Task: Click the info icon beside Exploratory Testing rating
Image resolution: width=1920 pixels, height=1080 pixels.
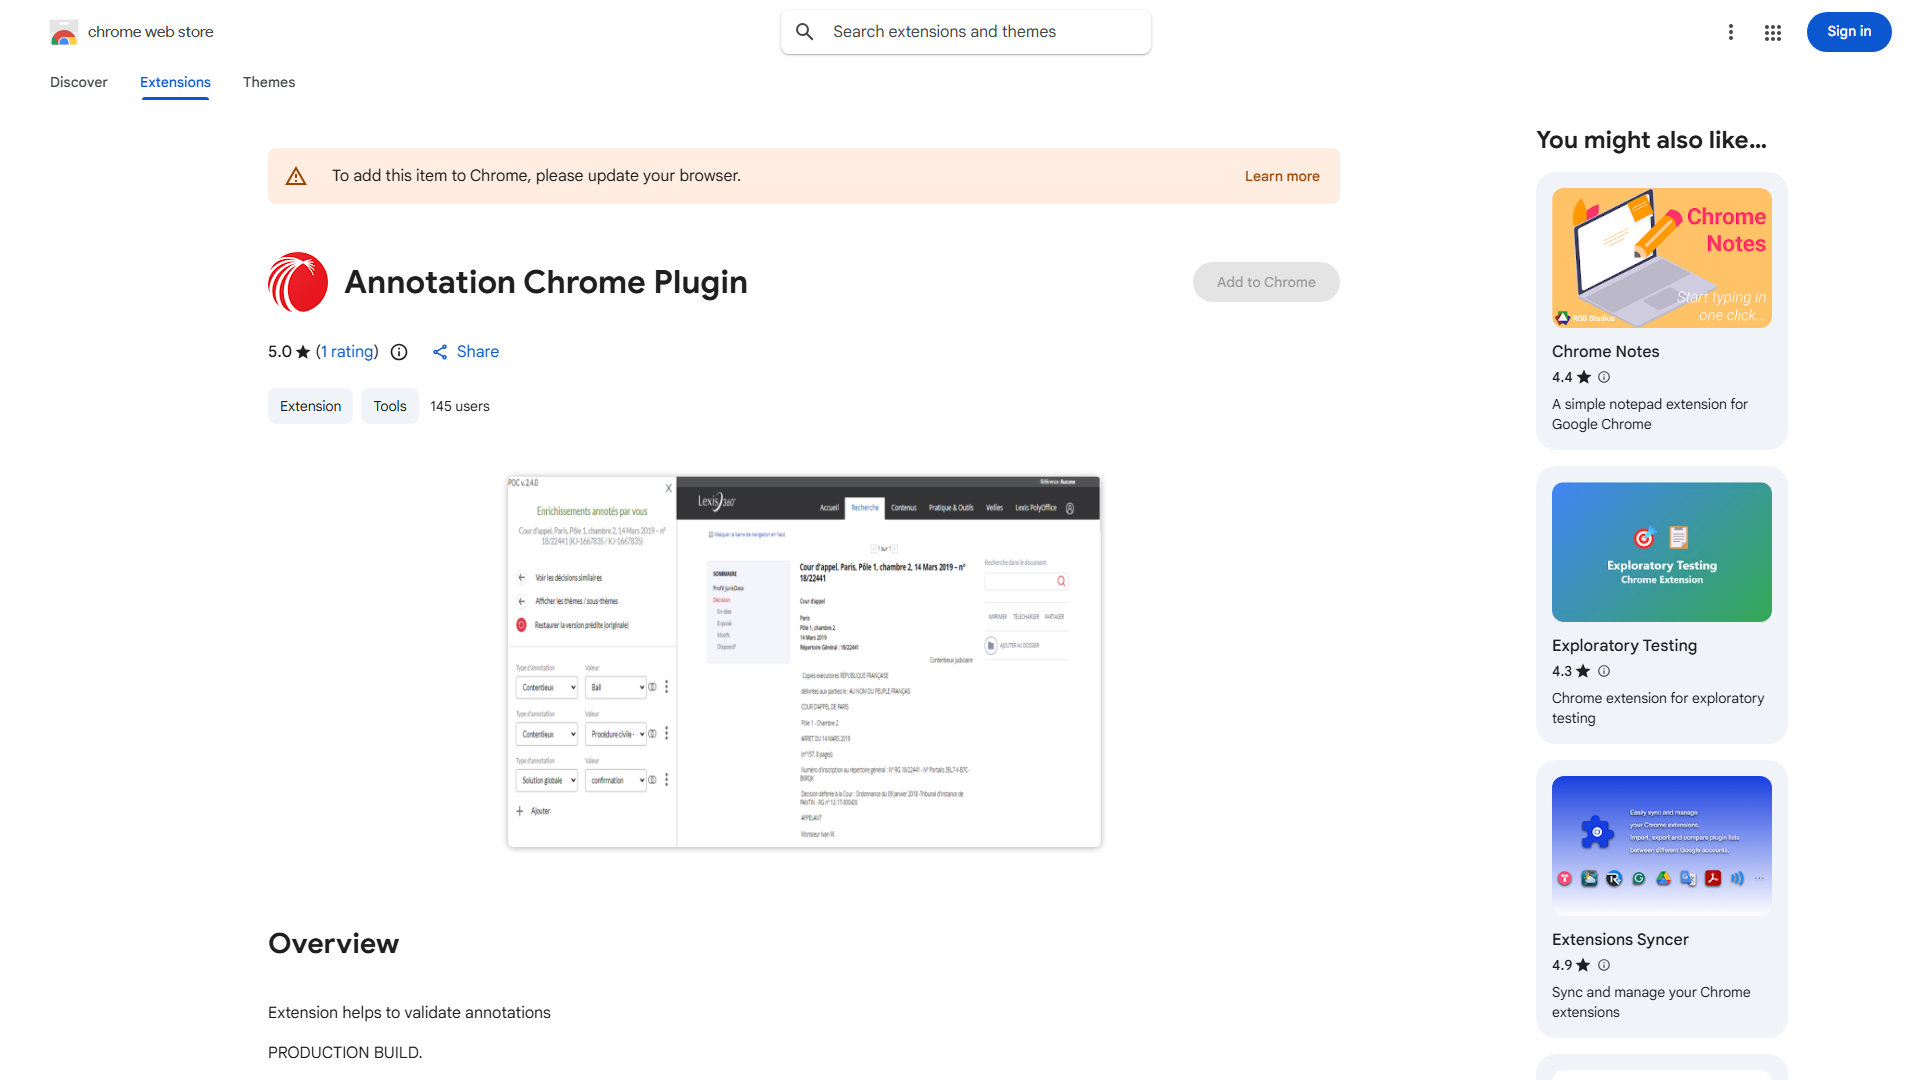Action: tap(1604, 671)
